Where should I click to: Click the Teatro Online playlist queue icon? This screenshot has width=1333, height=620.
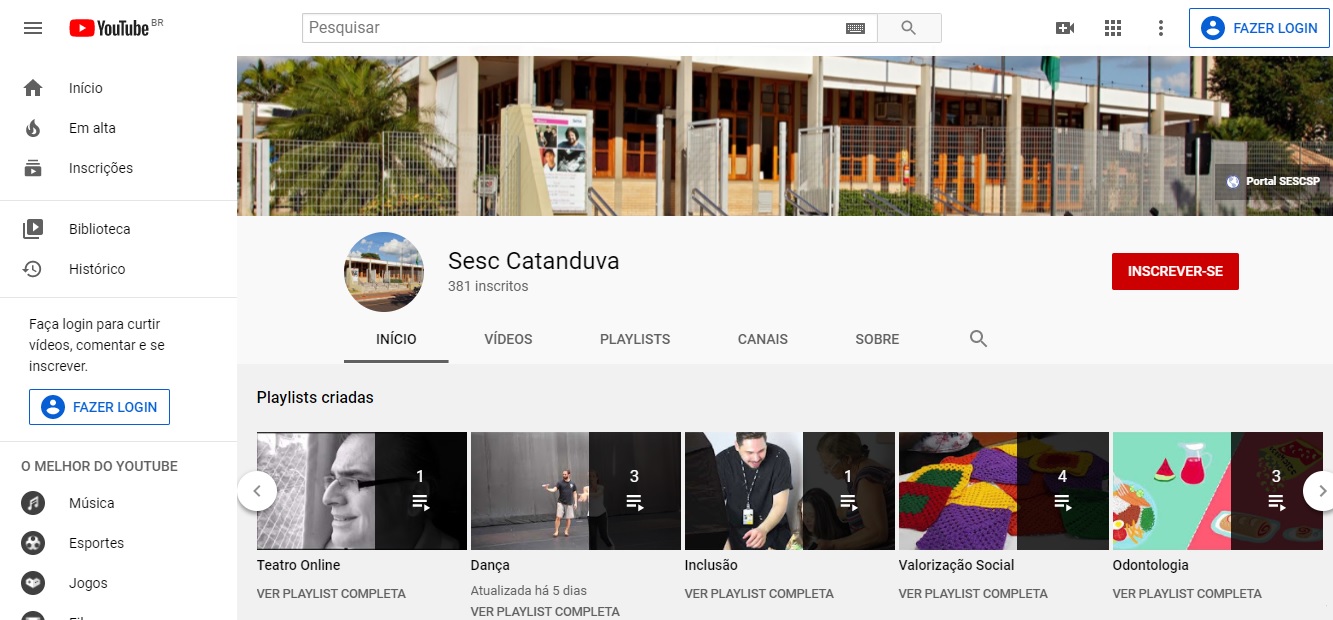(x=421, y=502)
